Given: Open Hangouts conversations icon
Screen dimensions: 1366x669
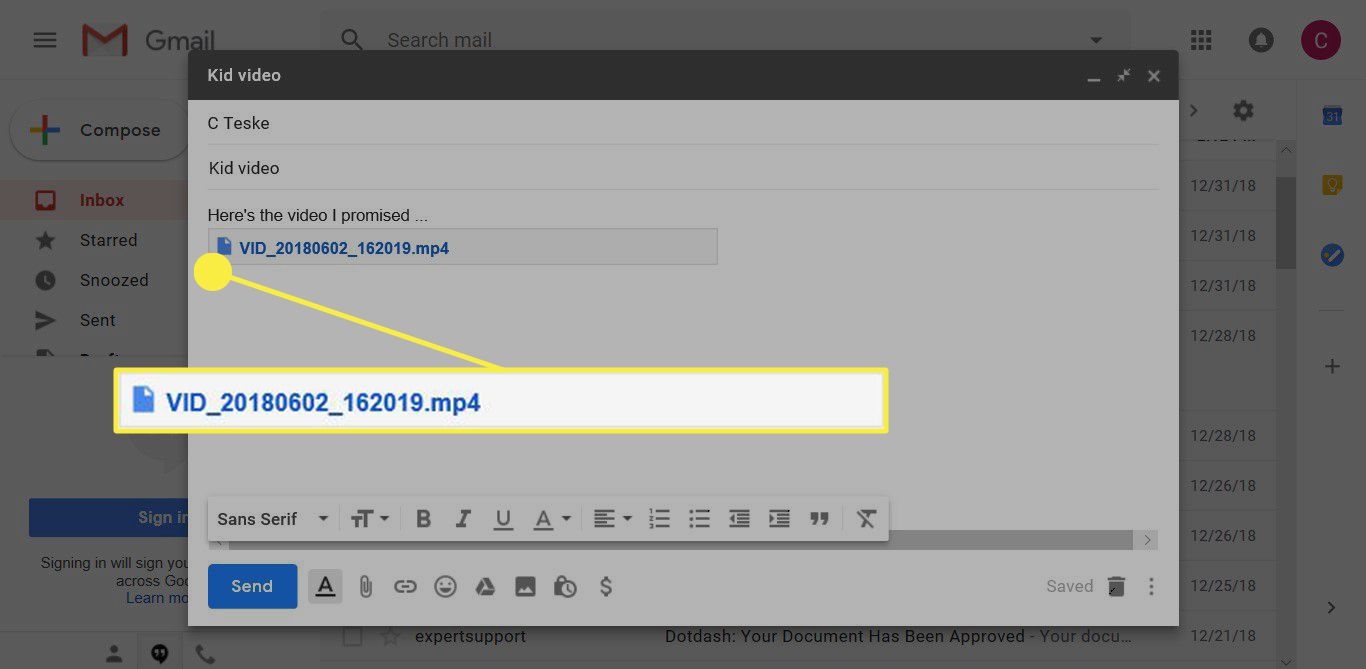Looking at the screenshot, I should [159, 654].
